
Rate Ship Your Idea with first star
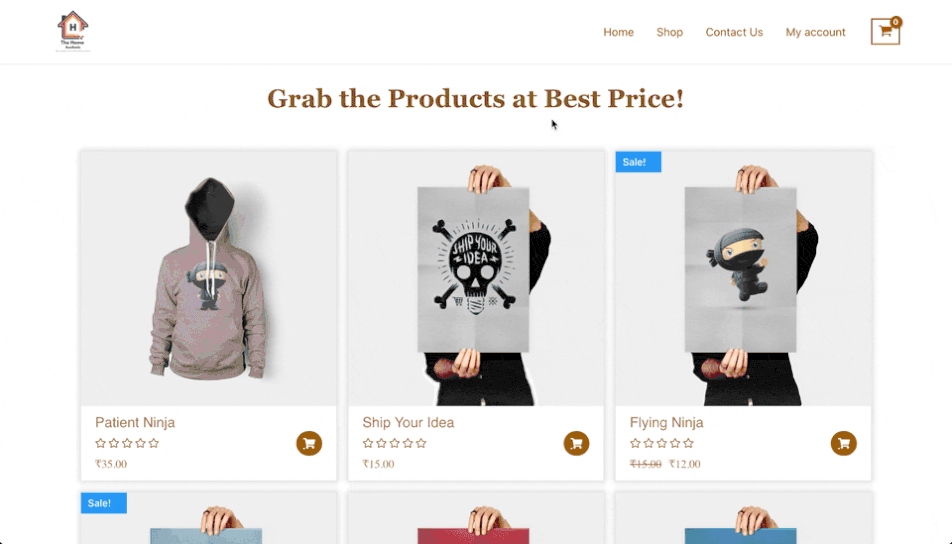(368, 443)
